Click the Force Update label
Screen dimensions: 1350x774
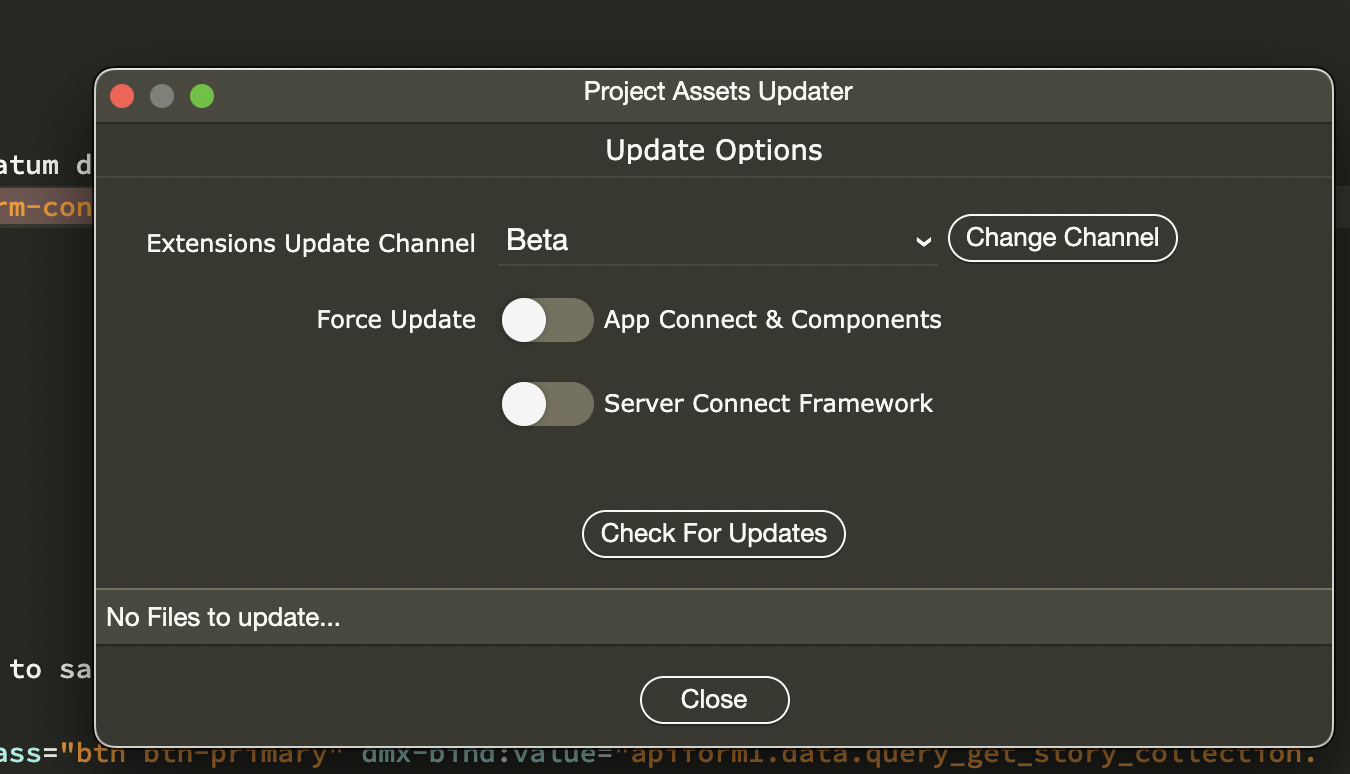pyautogui.click(x=396, y=320)
